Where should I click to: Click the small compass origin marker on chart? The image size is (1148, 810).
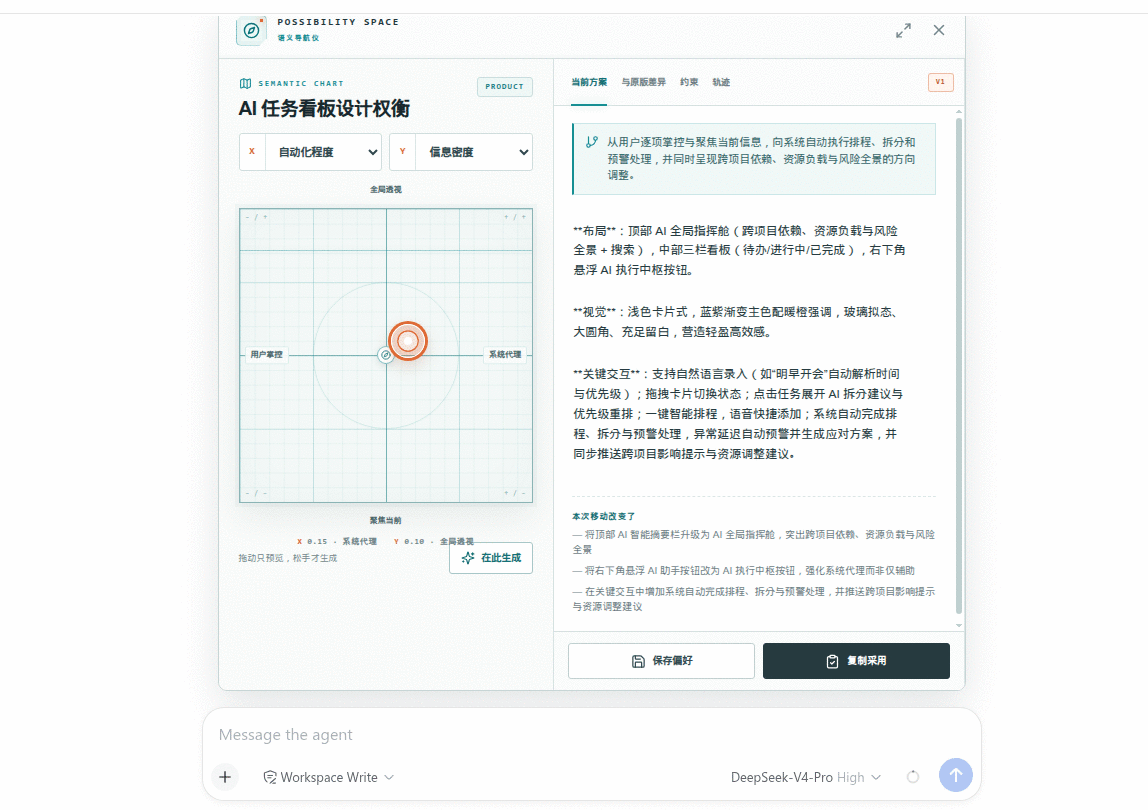click(x=385, y=355)
